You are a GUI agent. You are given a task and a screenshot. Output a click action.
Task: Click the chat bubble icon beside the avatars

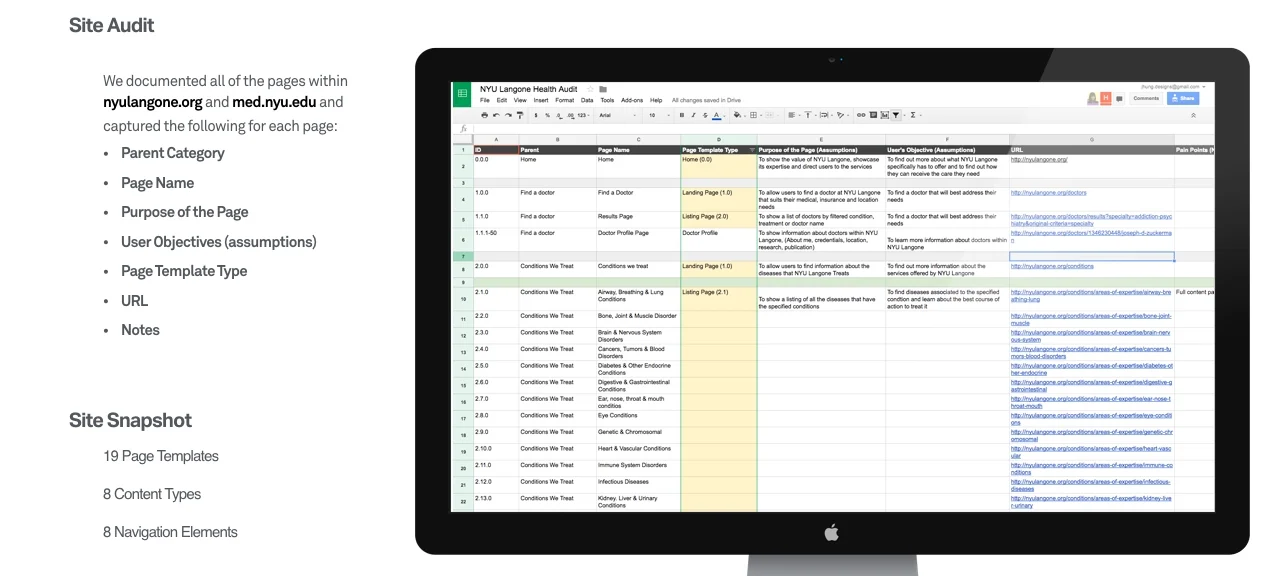(1119, 99)
